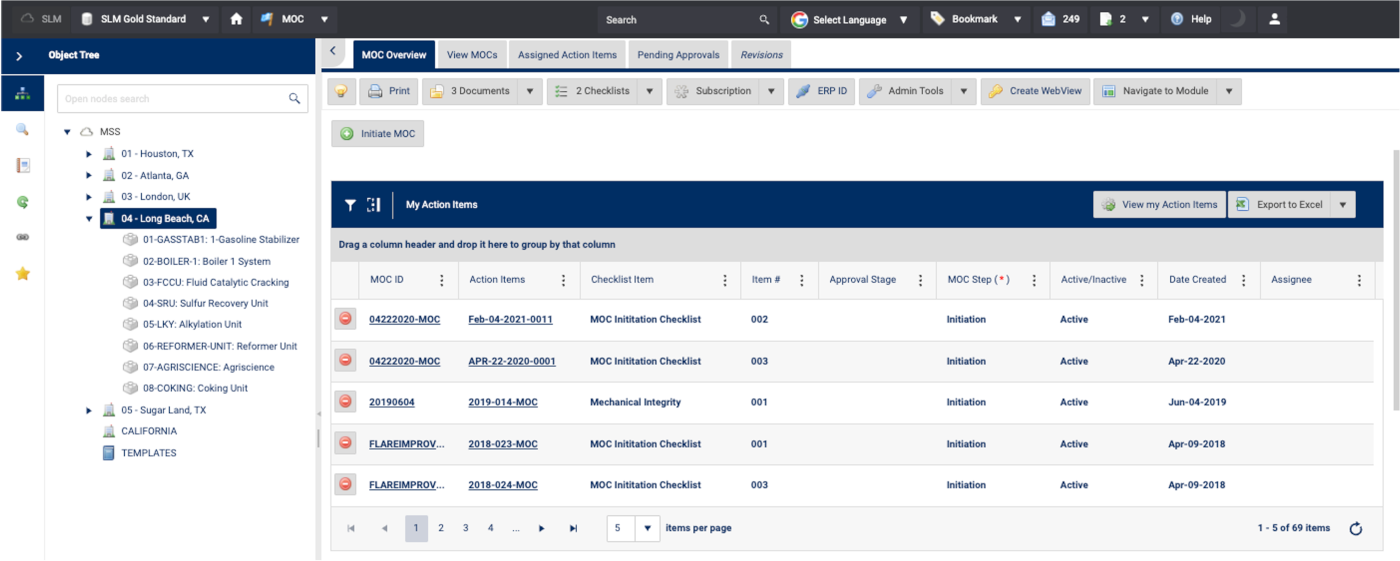
Task: Click the lightbulb hint icon
Action: click(x=342, y=91)
